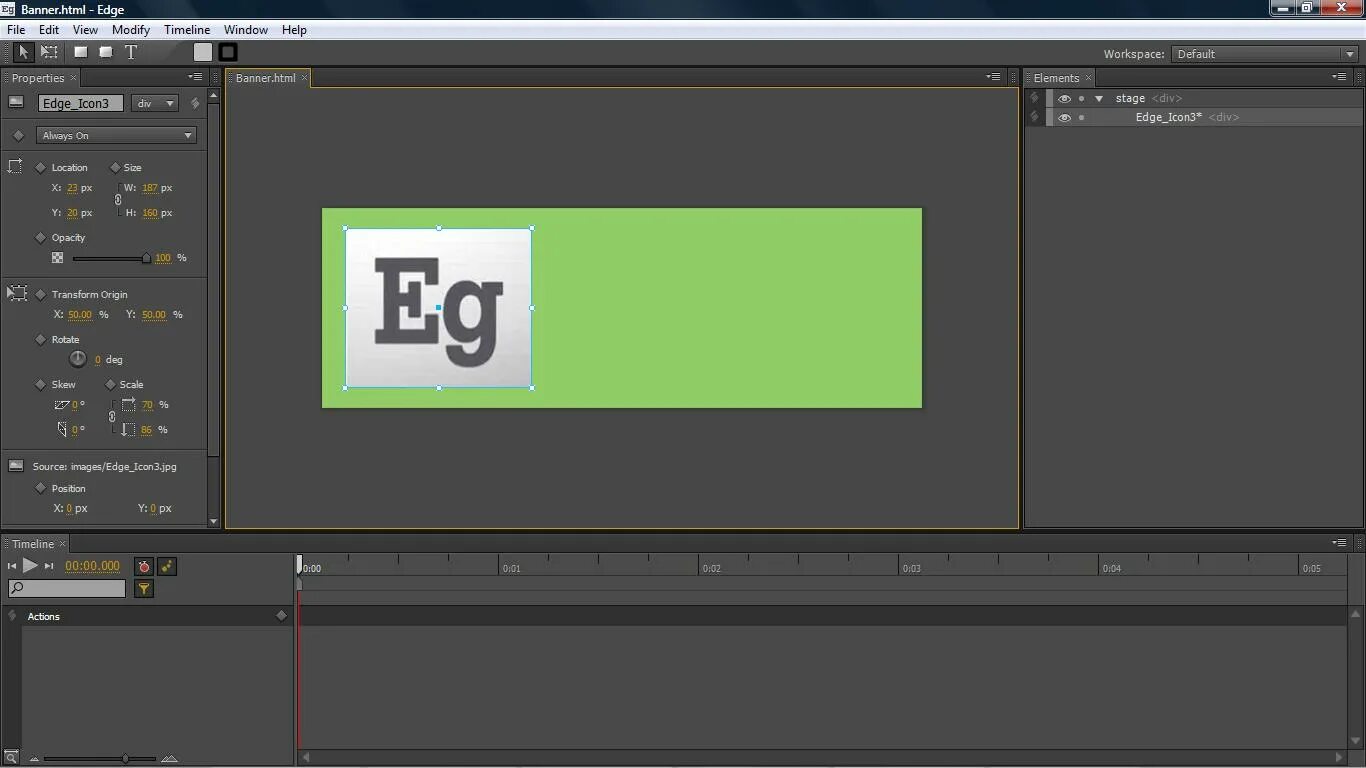Open the light gray background color swatch
Image resolution: width=1366 pixels, height=768 pixels.
coord(203,52)
